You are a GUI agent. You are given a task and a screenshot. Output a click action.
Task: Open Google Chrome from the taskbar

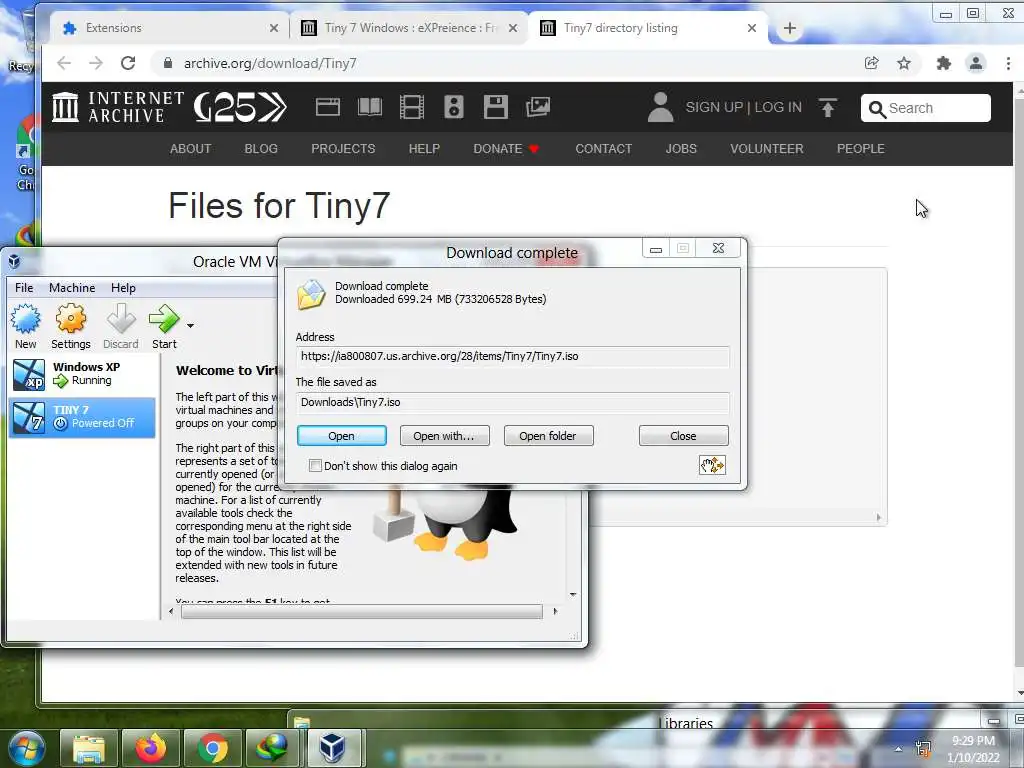(212, 748)
